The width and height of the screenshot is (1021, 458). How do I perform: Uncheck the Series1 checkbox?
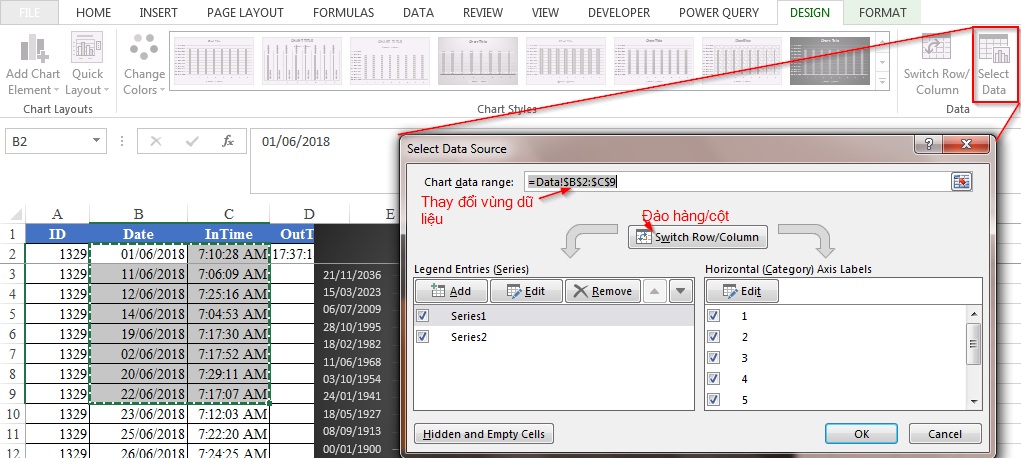[423, 316]
